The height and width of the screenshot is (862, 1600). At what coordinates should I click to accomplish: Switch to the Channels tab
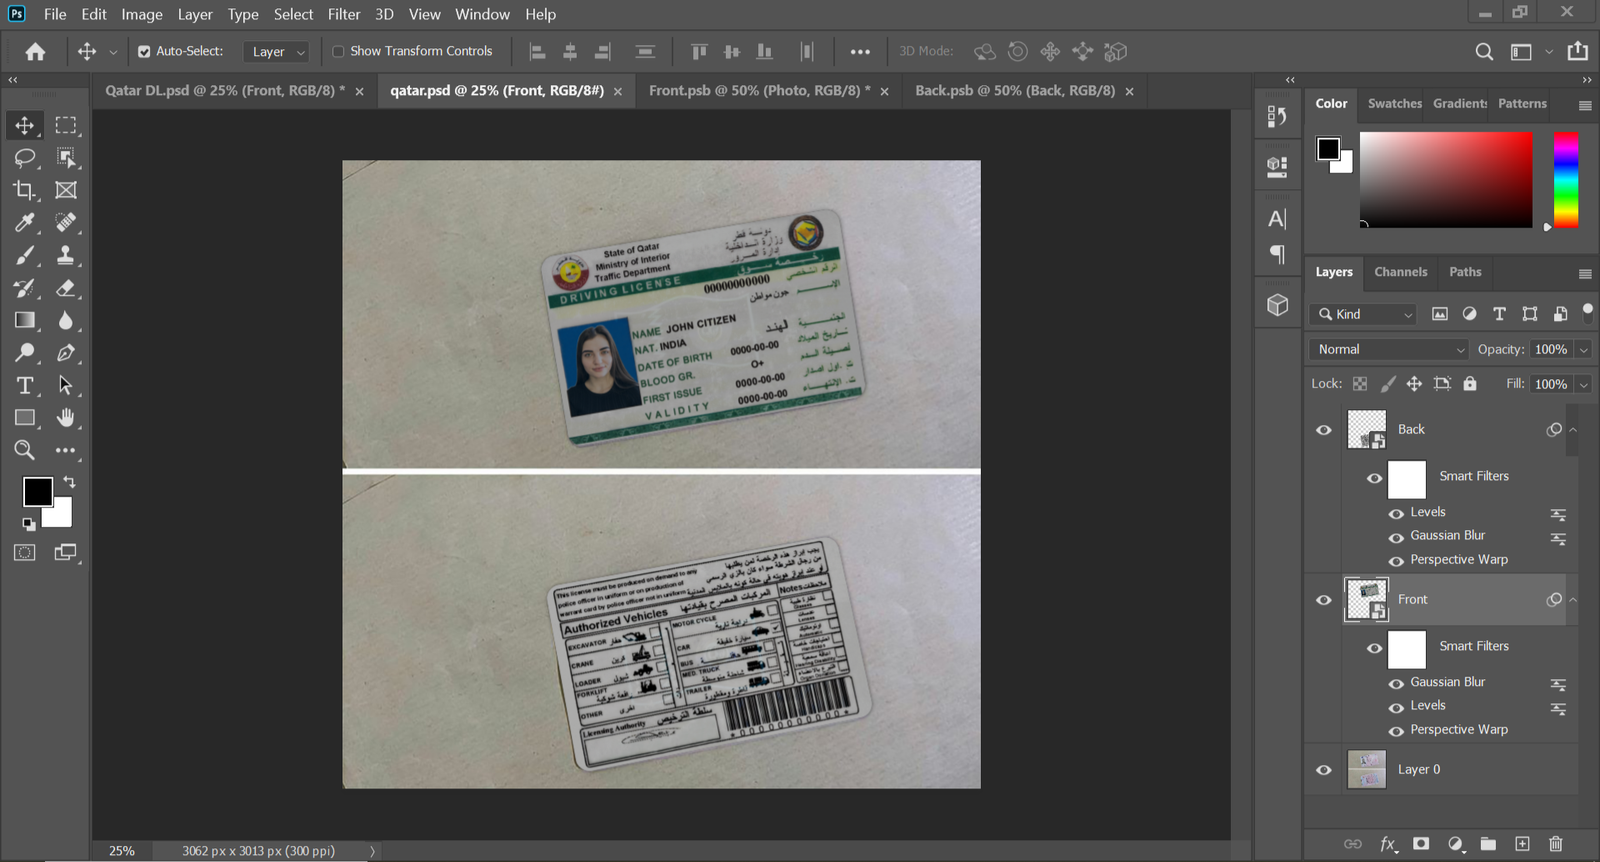tap(1400, 272)
